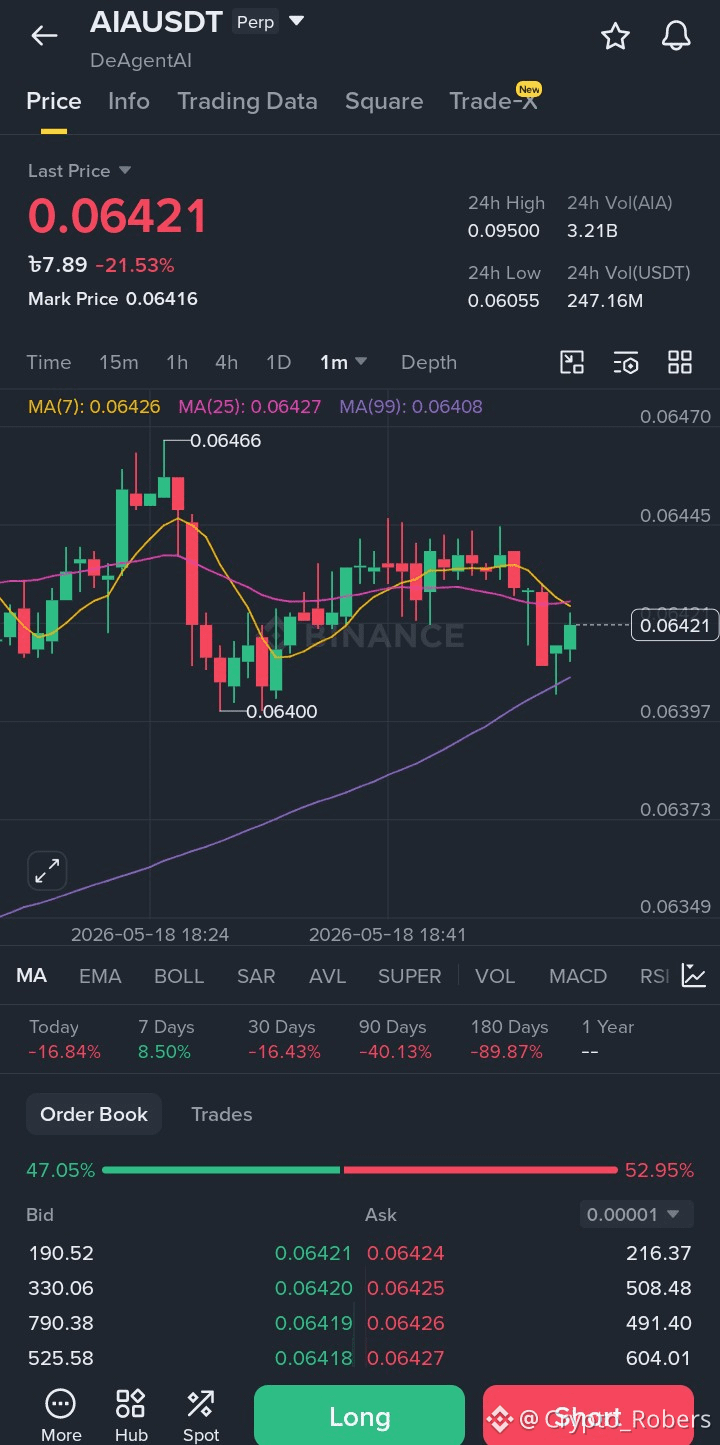Open the indicator chart icon beside RSI
Image resolution: width=720 pixels, height=1445 pixels.
694,976
